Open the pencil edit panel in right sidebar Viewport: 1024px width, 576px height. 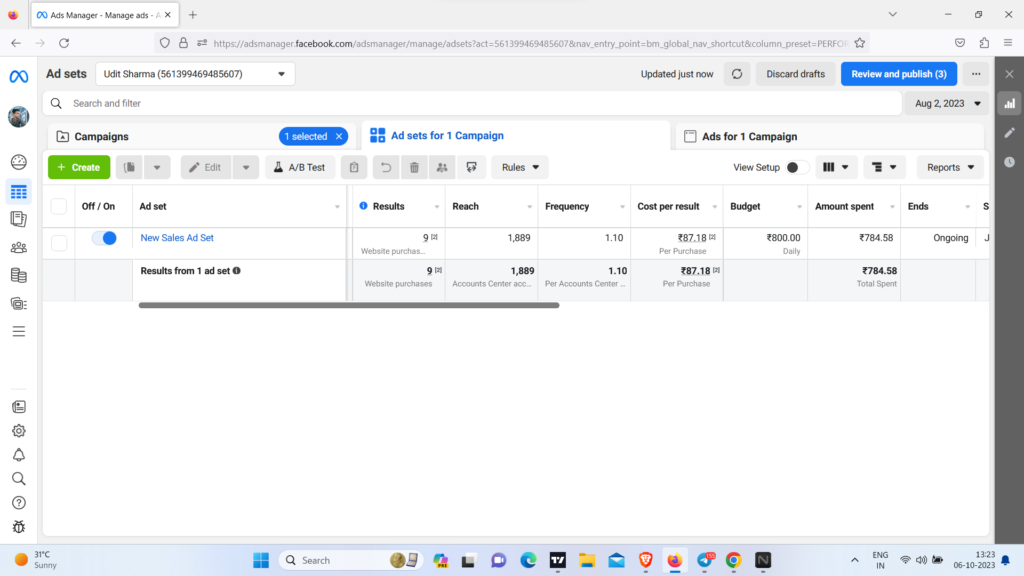click(1009, 132)
